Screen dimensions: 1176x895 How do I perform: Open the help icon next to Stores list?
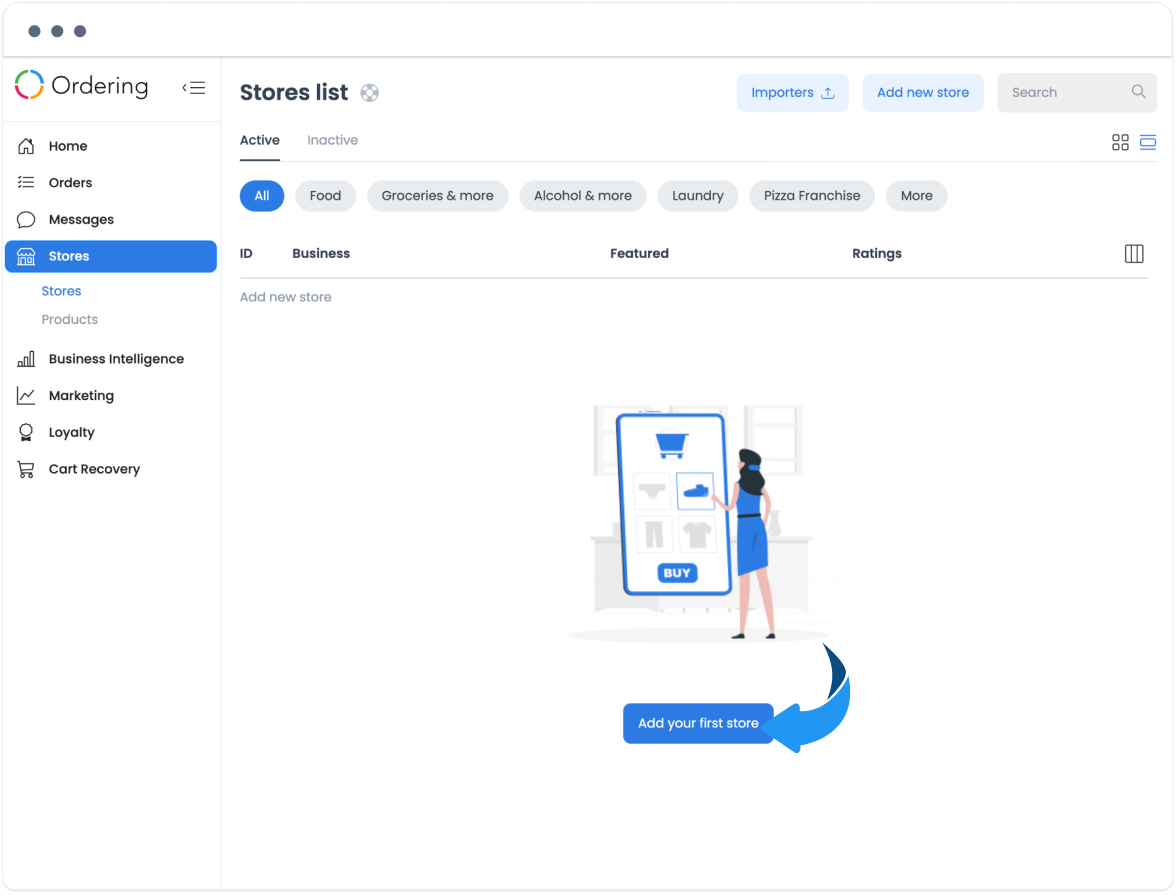tap(370, 93)
